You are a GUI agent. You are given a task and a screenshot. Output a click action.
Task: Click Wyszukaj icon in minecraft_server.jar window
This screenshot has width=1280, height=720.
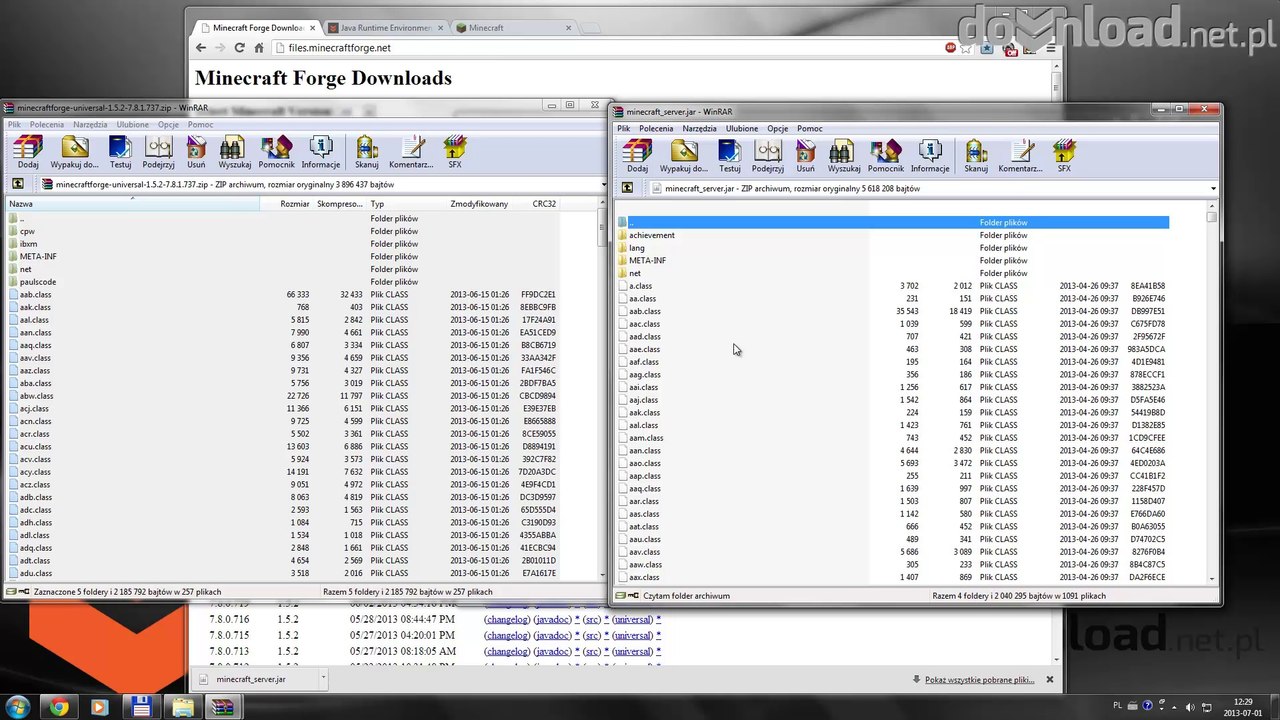coord(843,156)
